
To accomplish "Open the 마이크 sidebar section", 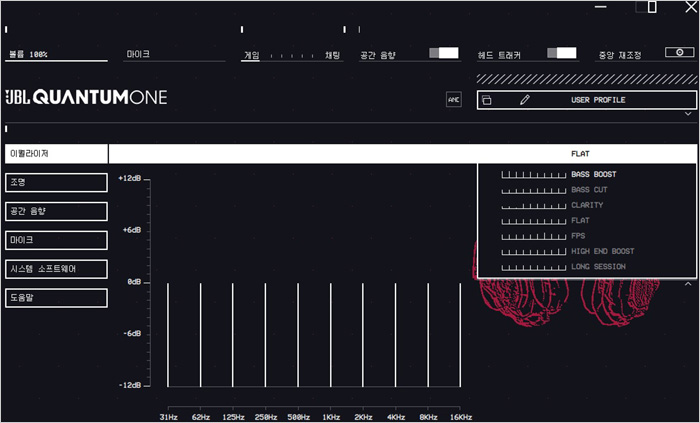I will tap(56, 240).
